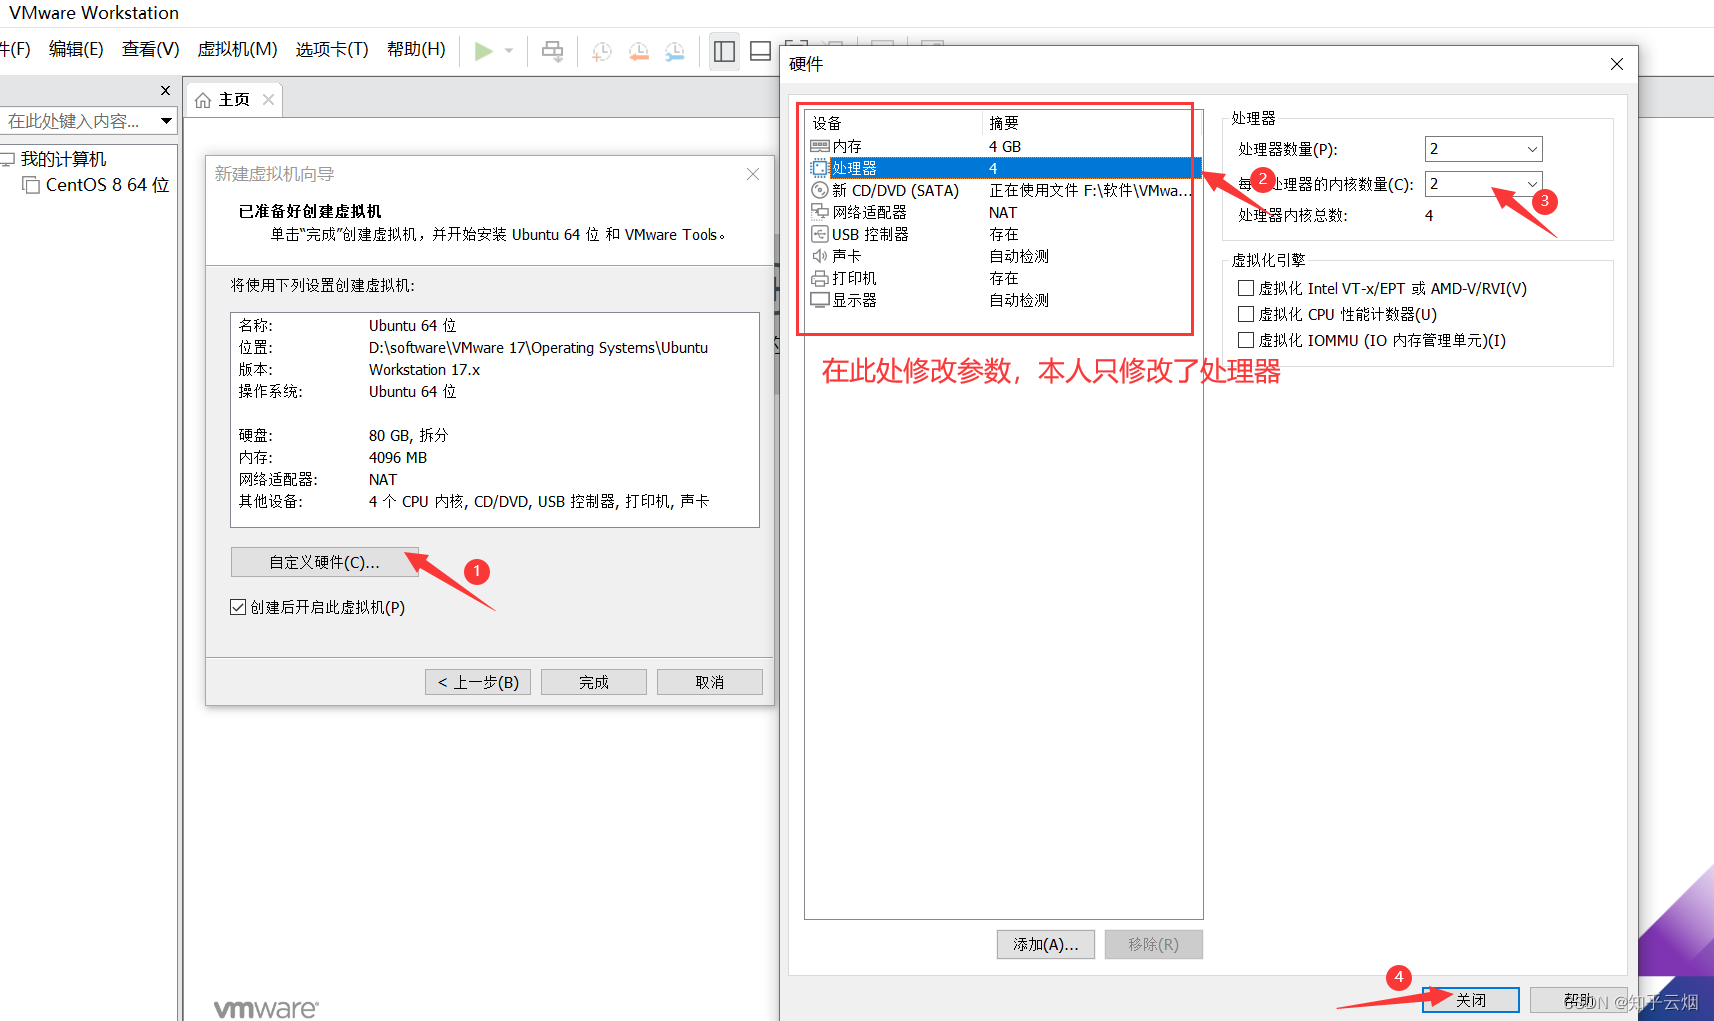
Task: Click the 处理器 CPU icon
Action: (819, 168)
